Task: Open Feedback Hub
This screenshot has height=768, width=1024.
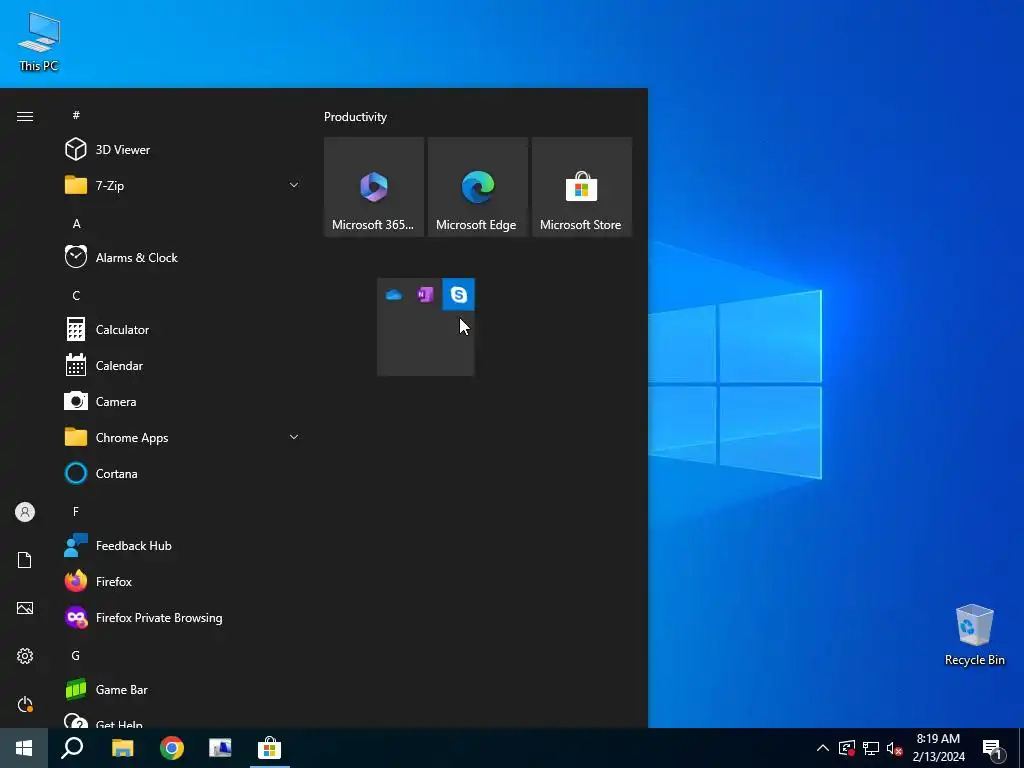Action: point(182,545)
